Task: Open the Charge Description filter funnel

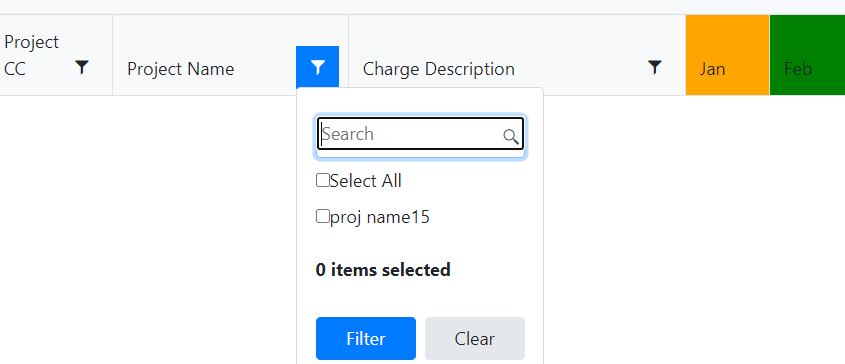Action: click(x=654, y=67)
